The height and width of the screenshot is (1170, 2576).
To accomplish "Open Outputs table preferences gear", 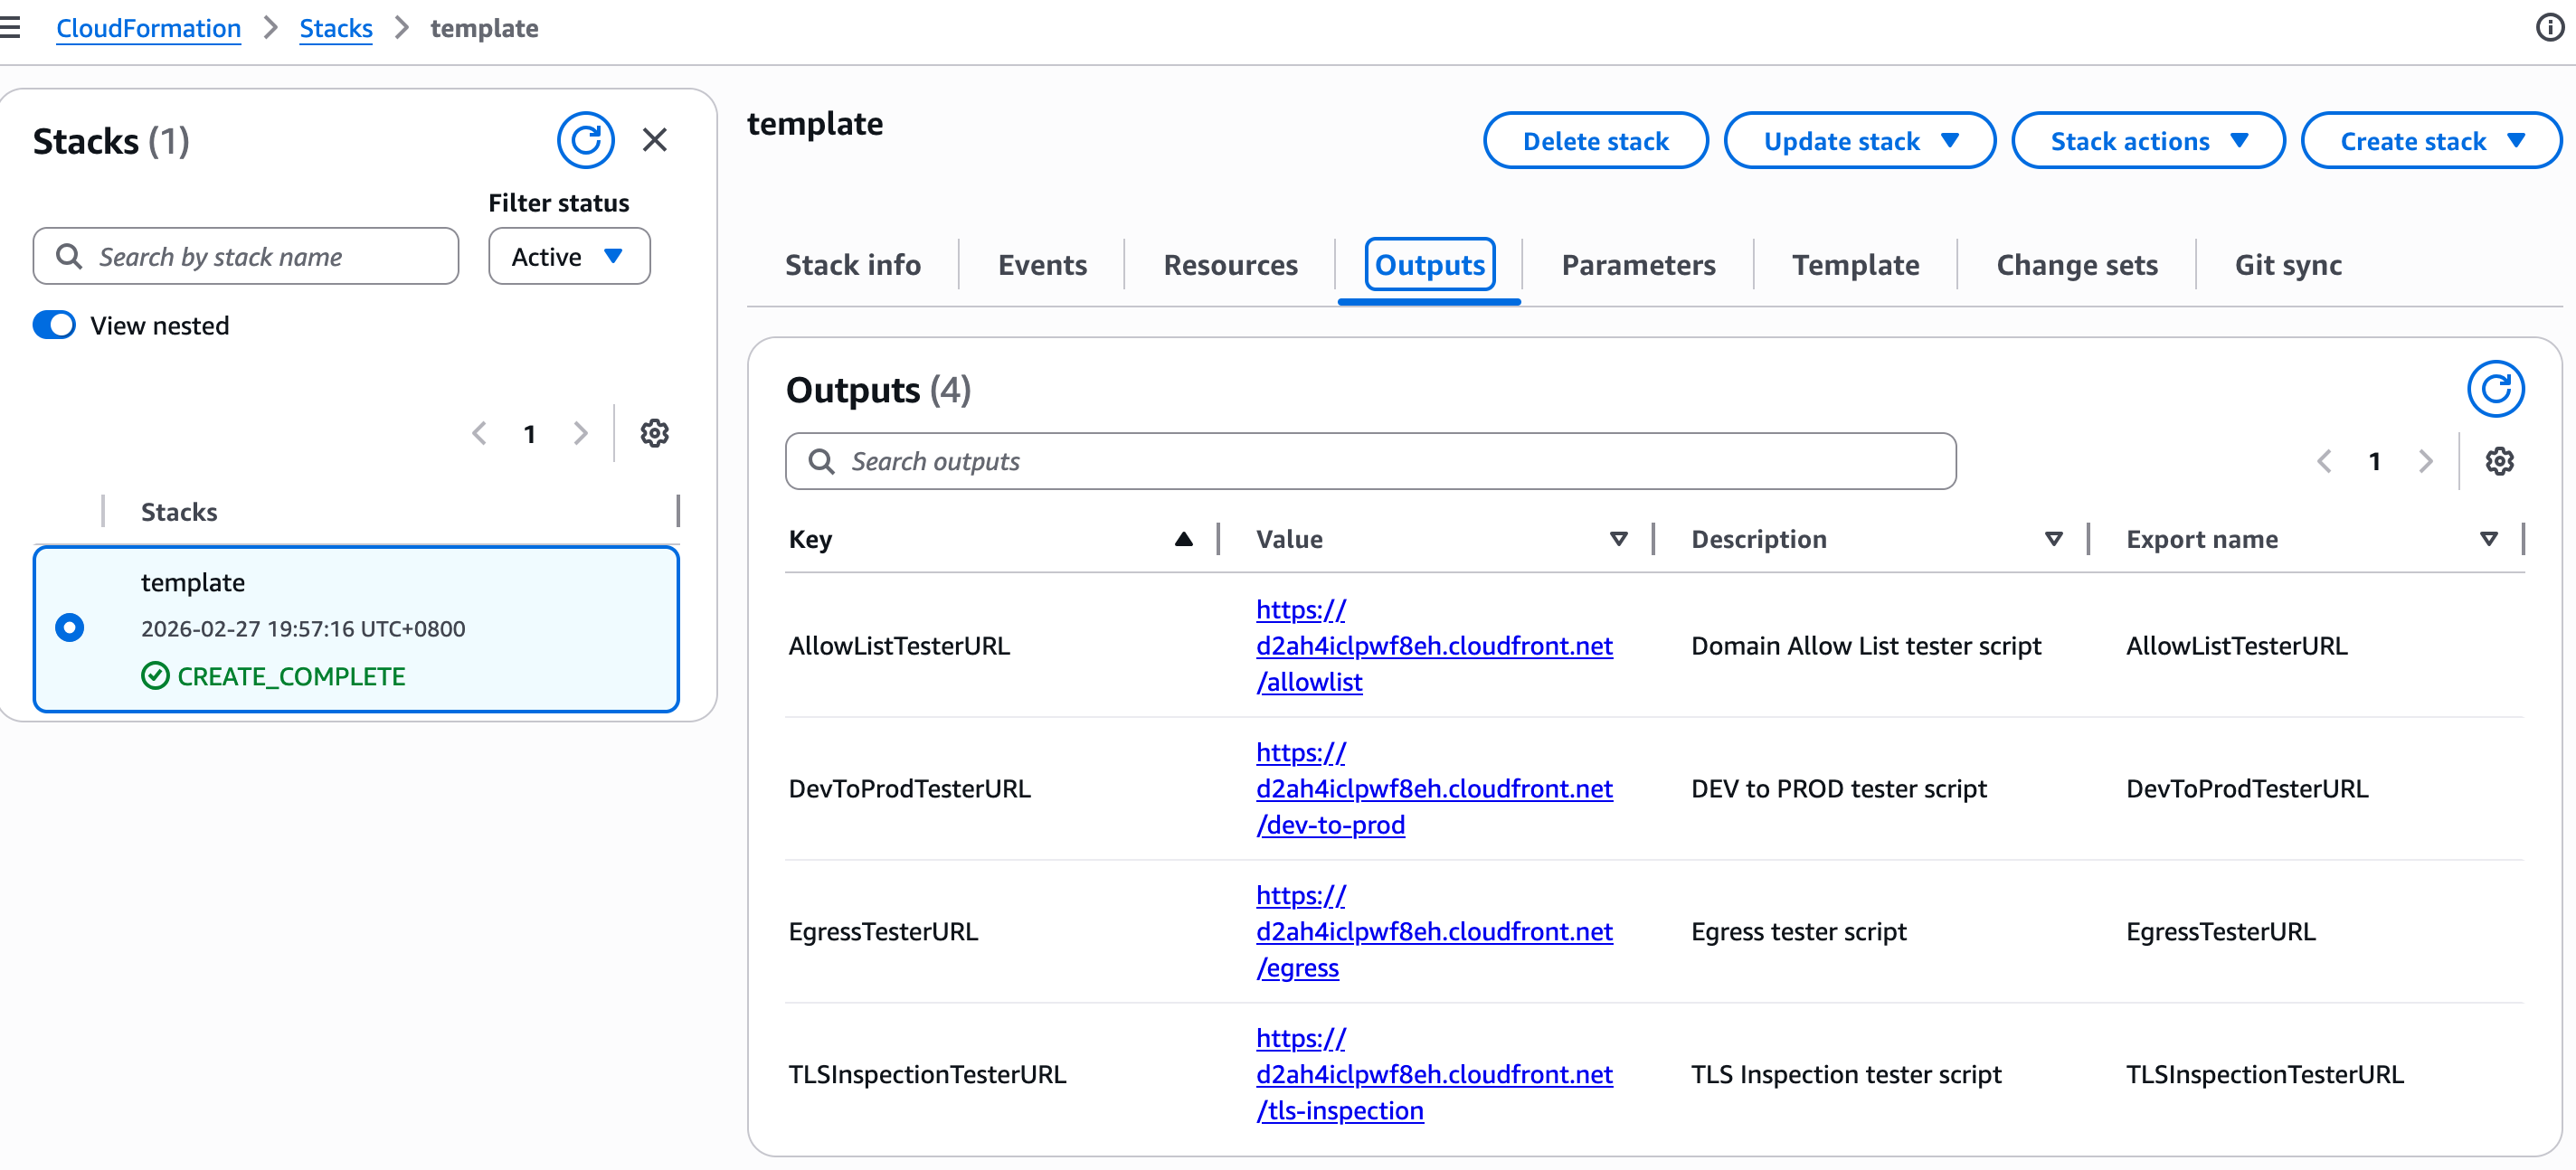I will pyautogui.click(x=2499, y=461).
